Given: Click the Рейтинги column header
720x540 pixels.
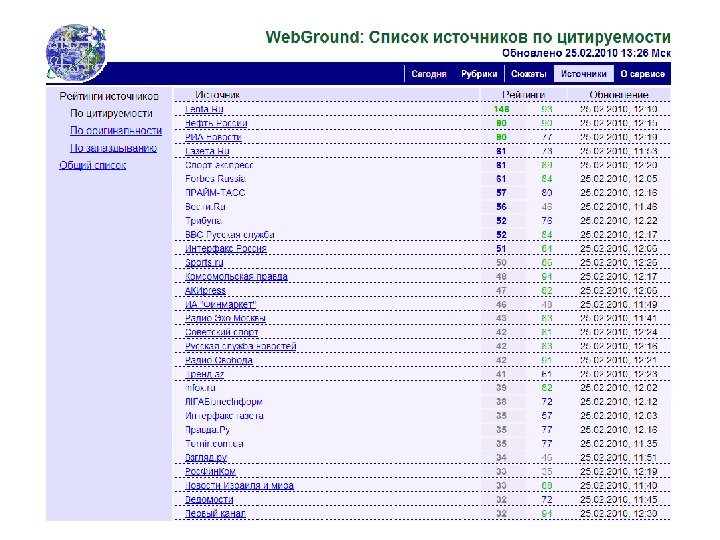Looking at the screenshot, I should [523, 95].
